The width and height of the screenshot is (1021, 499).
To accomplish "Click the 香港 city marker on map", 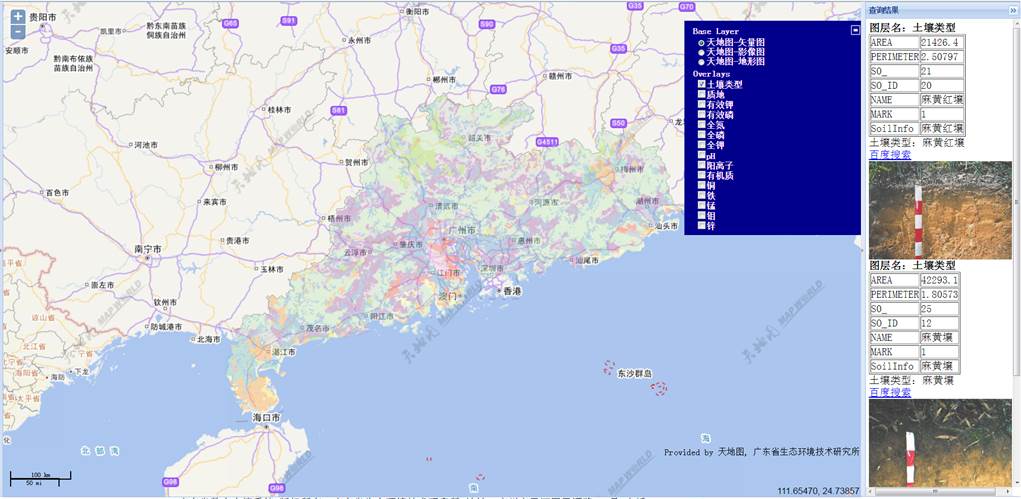I will coord(511,291).
